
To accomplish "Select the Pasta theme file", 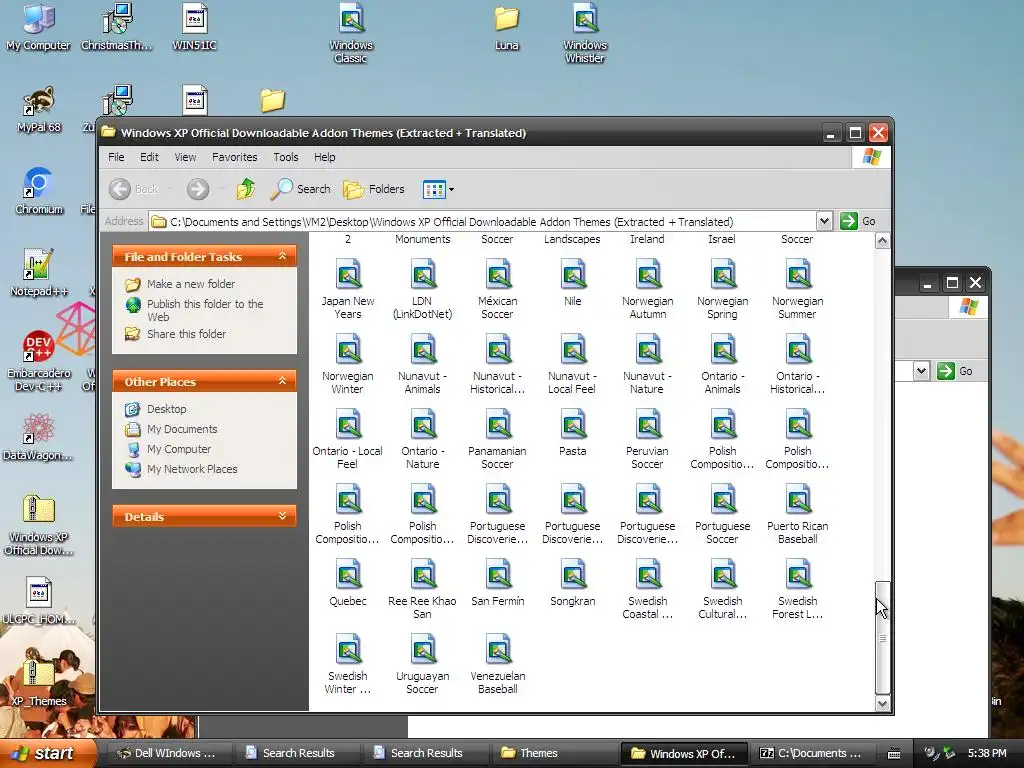I will (x=573, y=432).
